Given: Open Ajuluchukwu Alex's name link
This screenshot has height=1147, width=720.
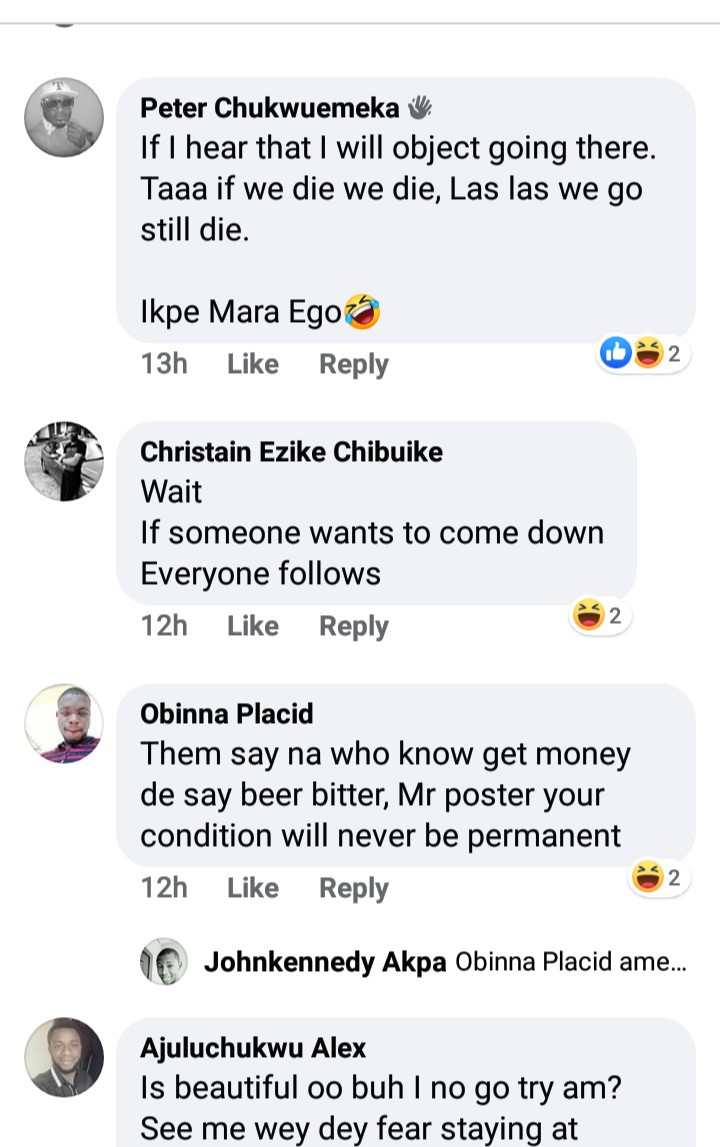Looking at the screenshot, I should coord(253,1048).
